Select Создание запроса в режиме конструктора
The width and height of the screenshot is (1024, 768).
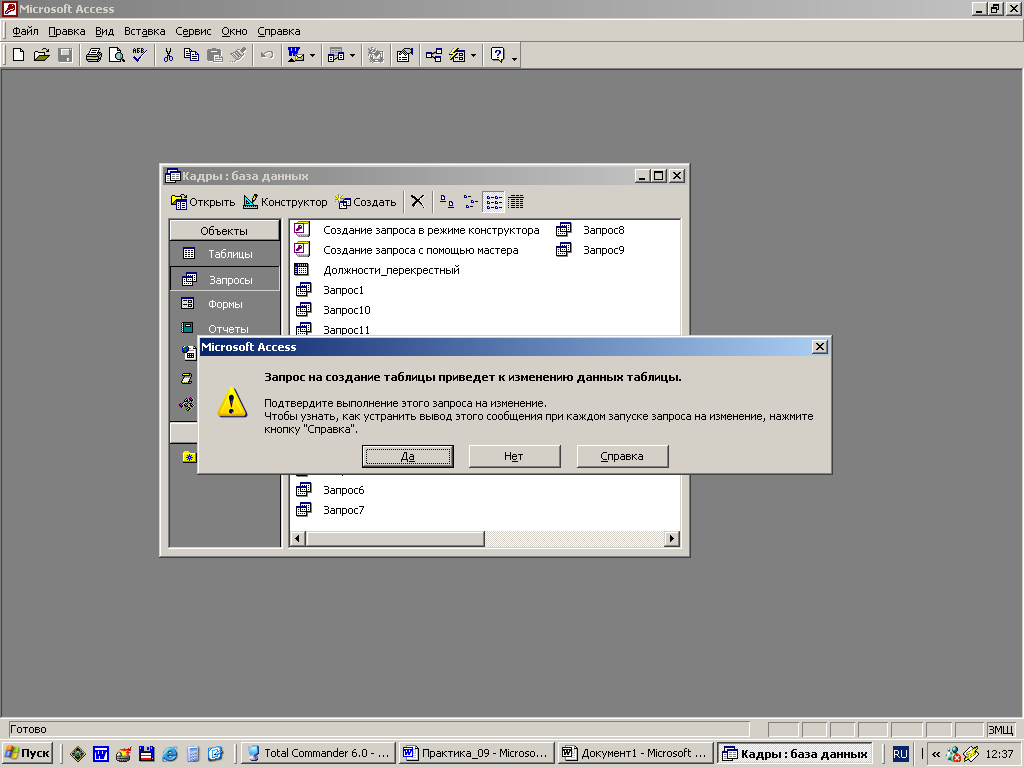click(x=417, y=230)
